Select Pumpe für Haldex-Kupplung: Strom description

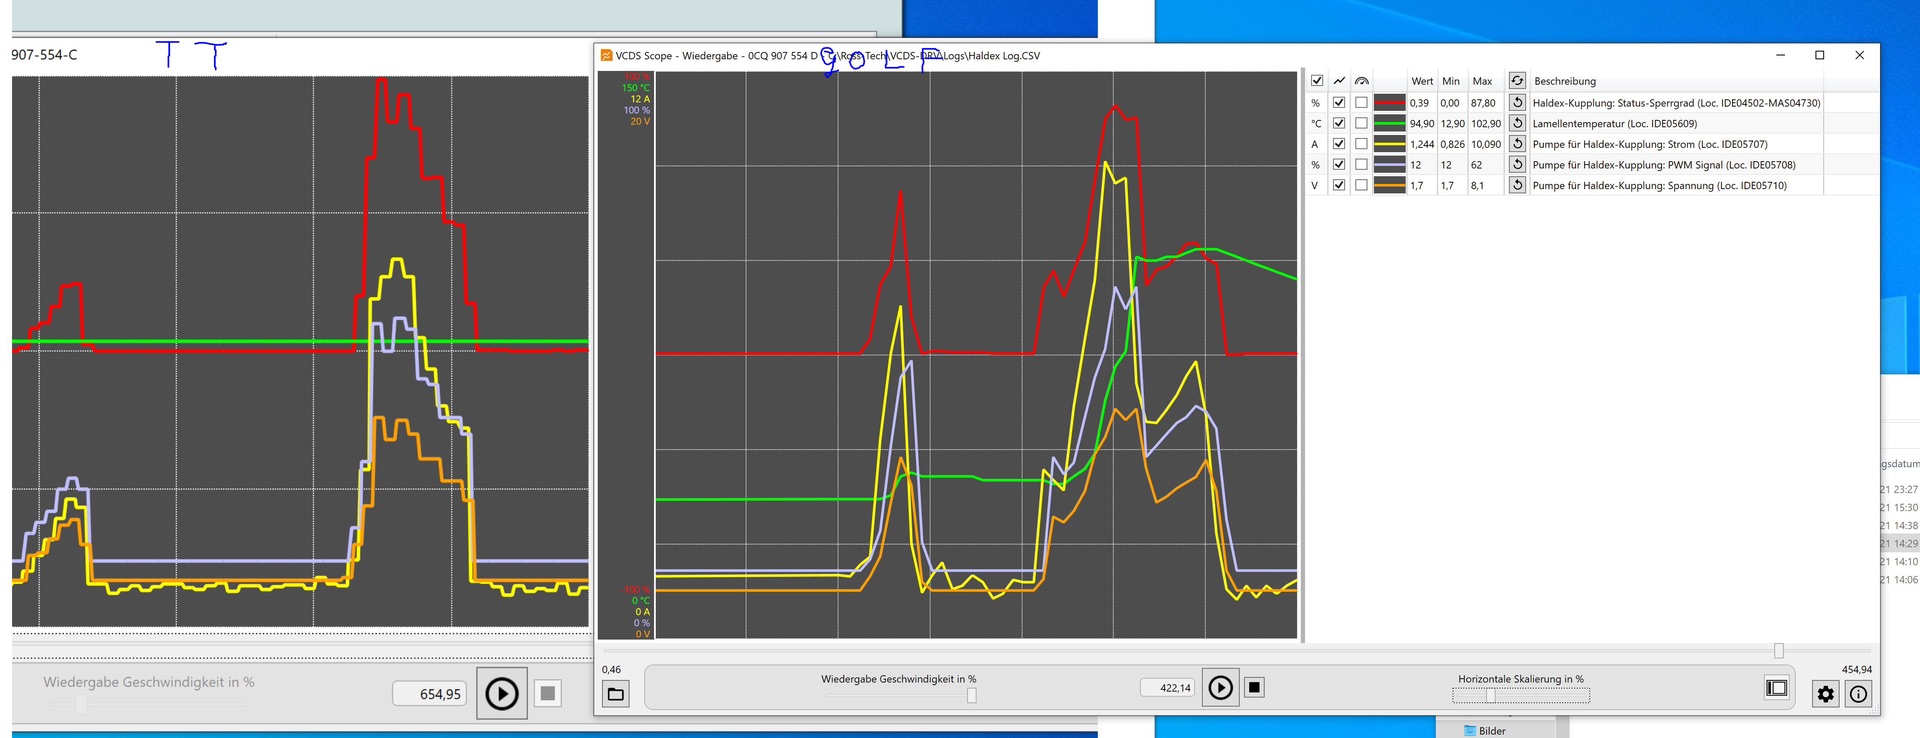click(1649, 144)
